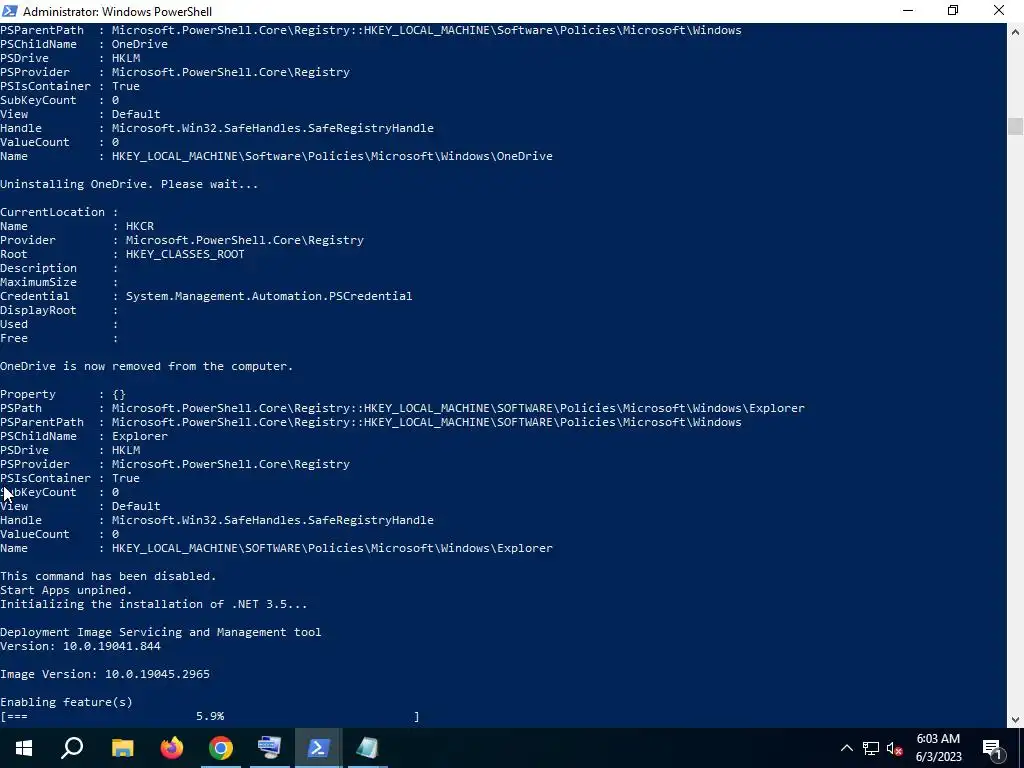Open Firefox from the taskbar
Screen dimensions: 1024x768
172,748
